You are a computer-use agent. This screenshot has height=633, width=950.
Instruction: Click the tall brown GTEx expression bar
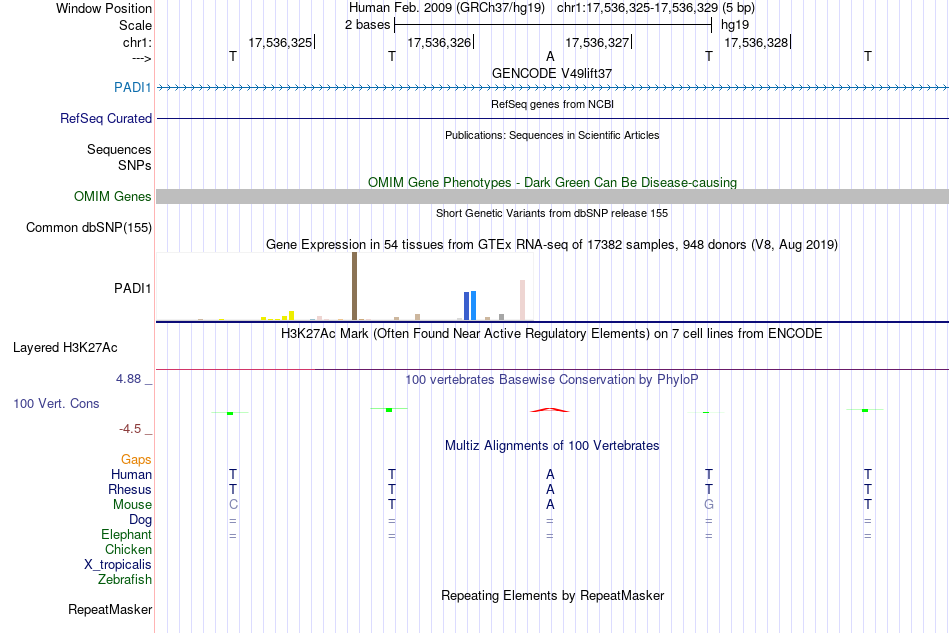[354, 286]
